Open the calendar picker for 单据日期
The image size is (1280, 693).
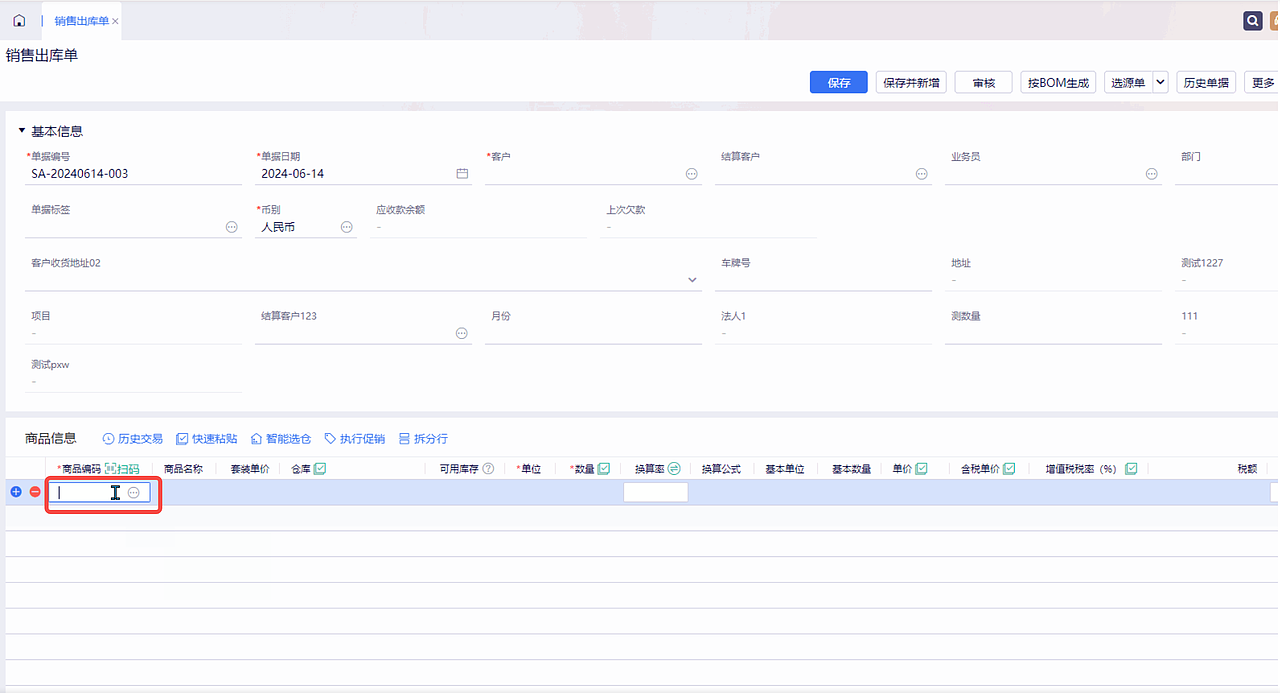462,173
